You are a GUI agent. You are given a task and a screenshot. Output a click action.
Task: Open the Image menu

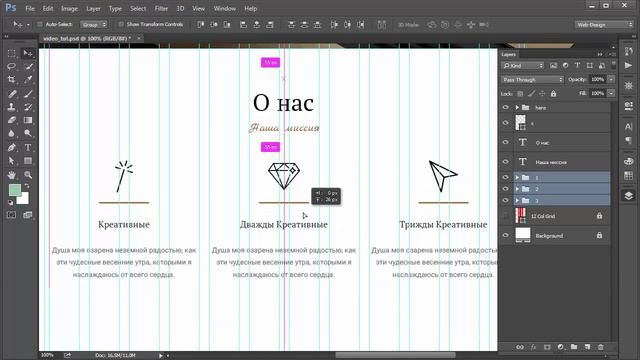[x=69, y=8]
